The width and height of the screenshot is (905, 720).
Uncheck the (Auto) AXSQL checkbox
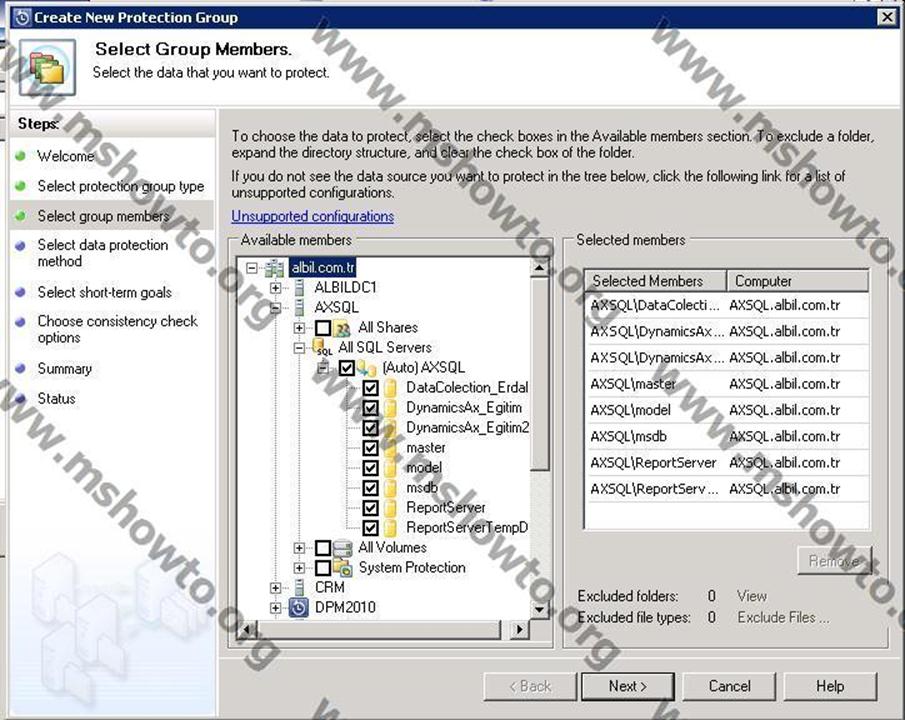pos(346,368)
